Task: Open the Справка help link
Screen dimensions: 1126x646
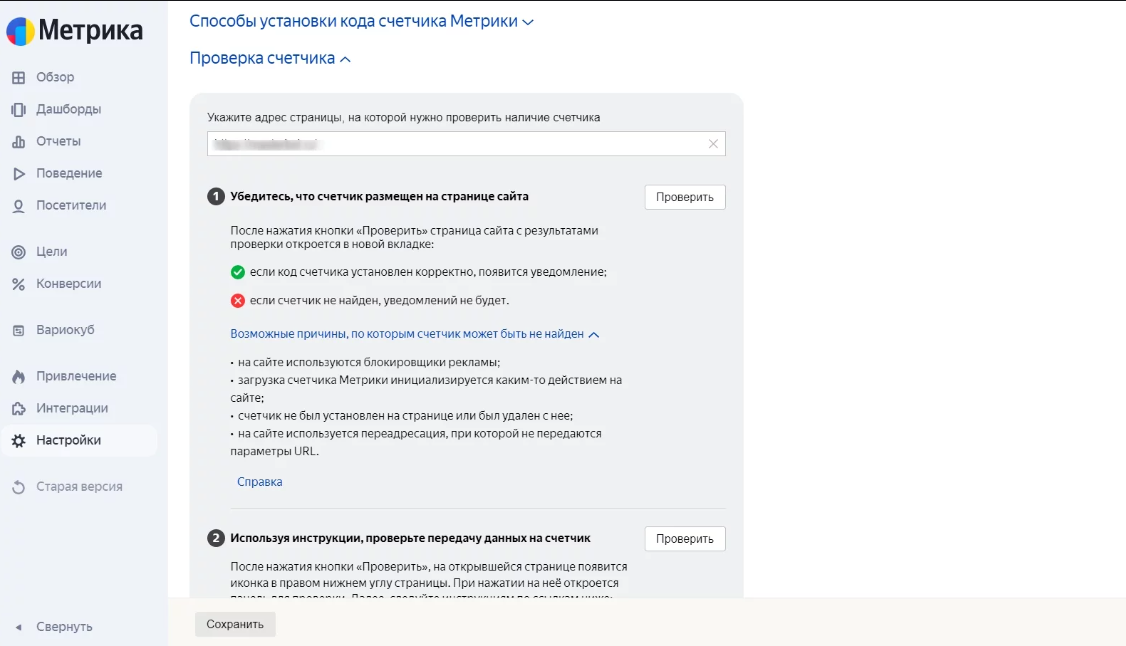Action: click(260, 482)
